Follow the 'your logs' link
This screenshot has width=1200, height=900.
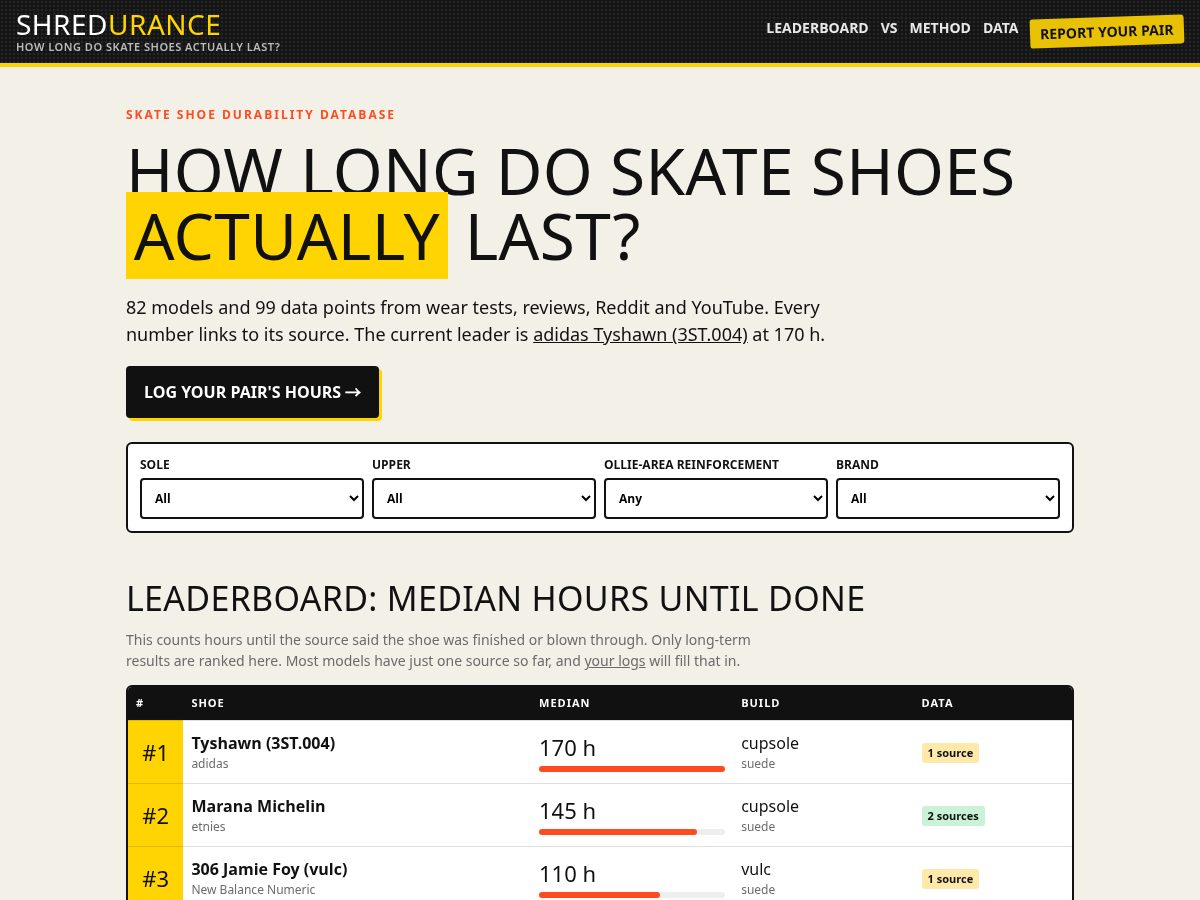click(615, 661)
